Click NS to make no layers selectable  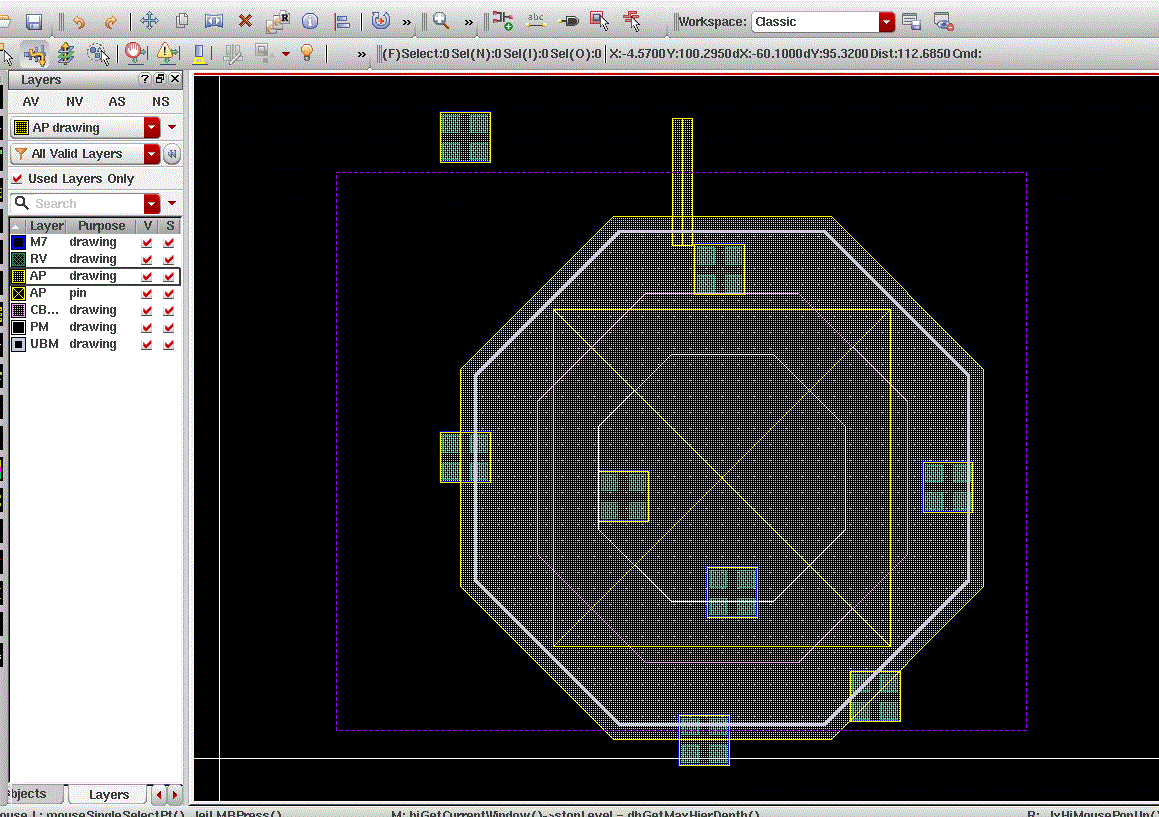(x=160, y=101)
